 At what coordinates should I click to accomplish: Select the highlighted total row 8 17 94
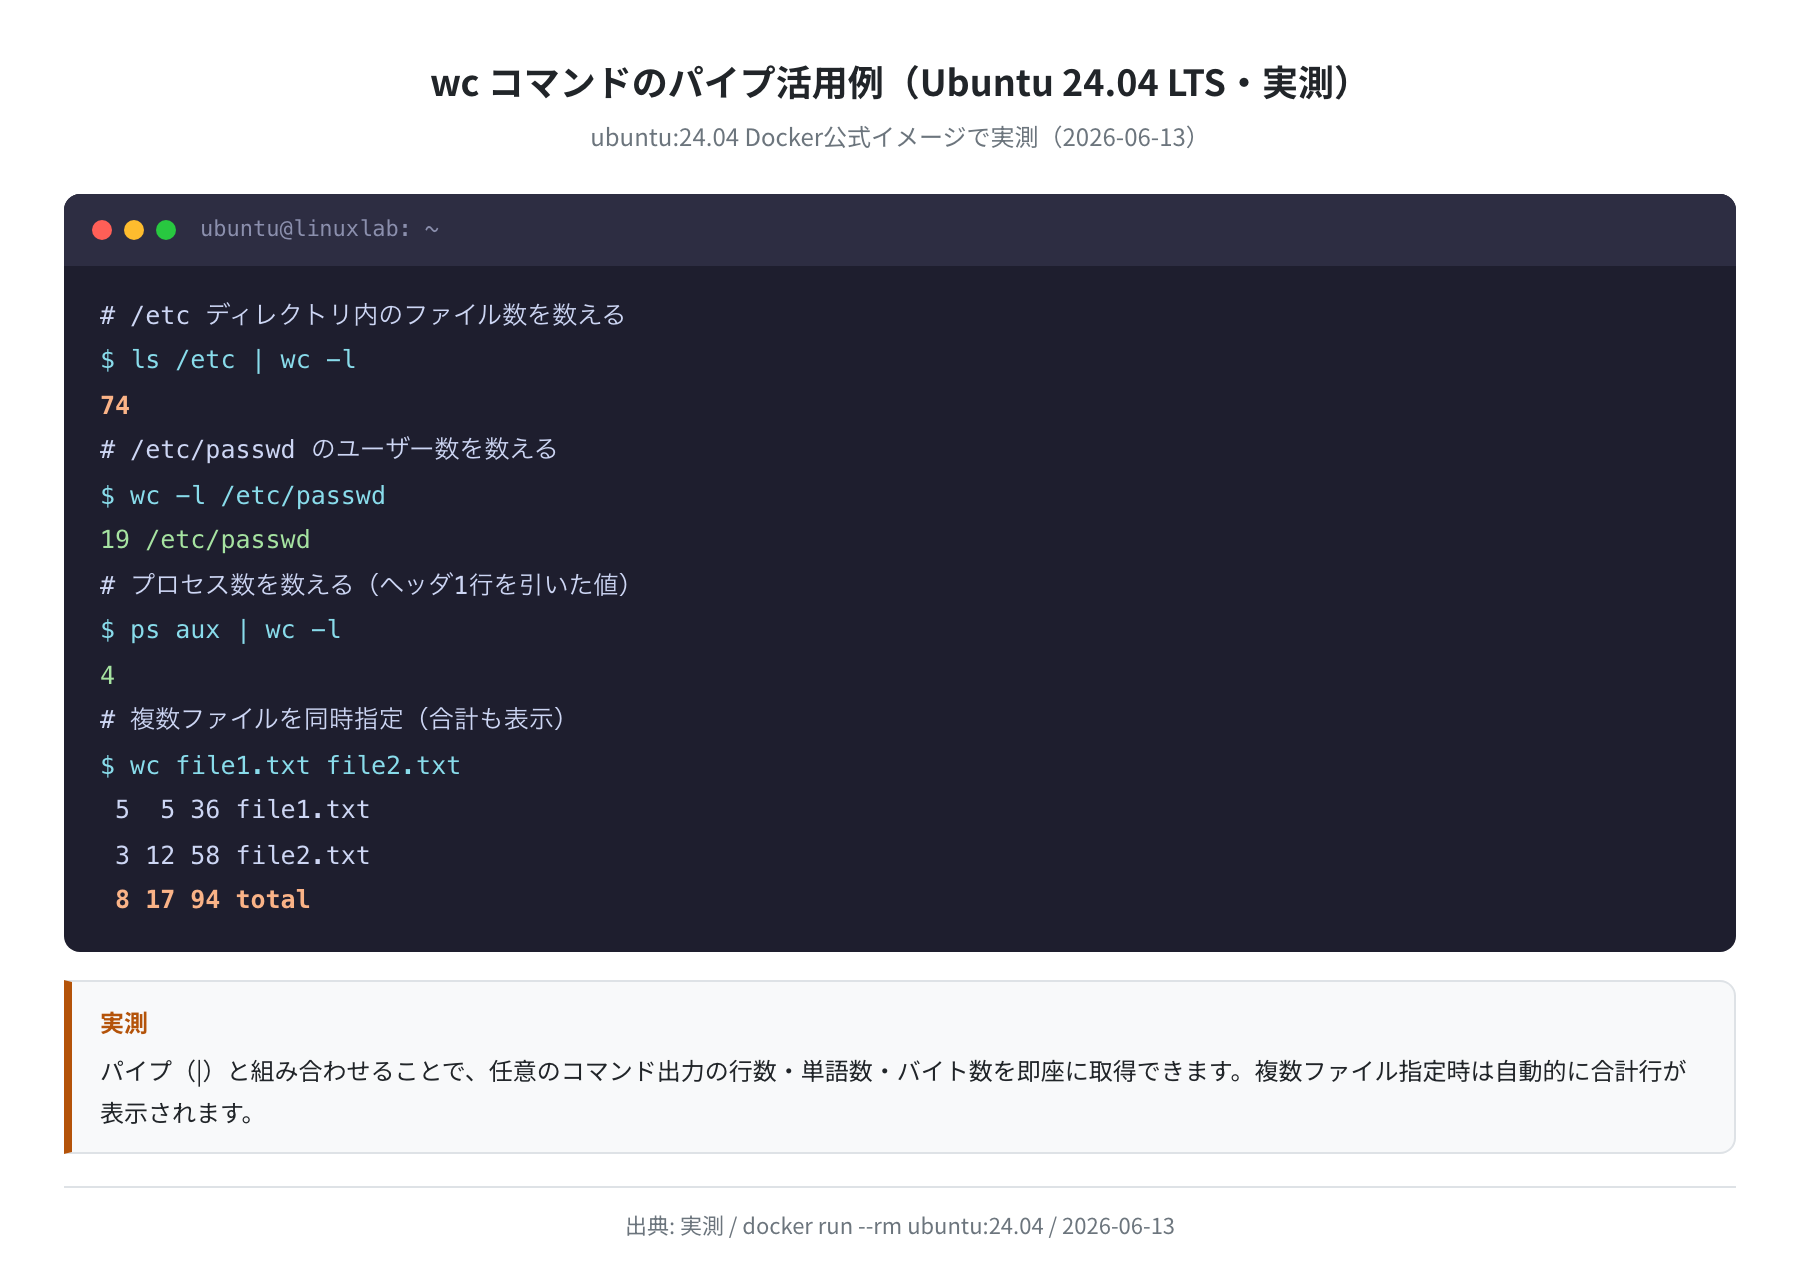[212, 900]
